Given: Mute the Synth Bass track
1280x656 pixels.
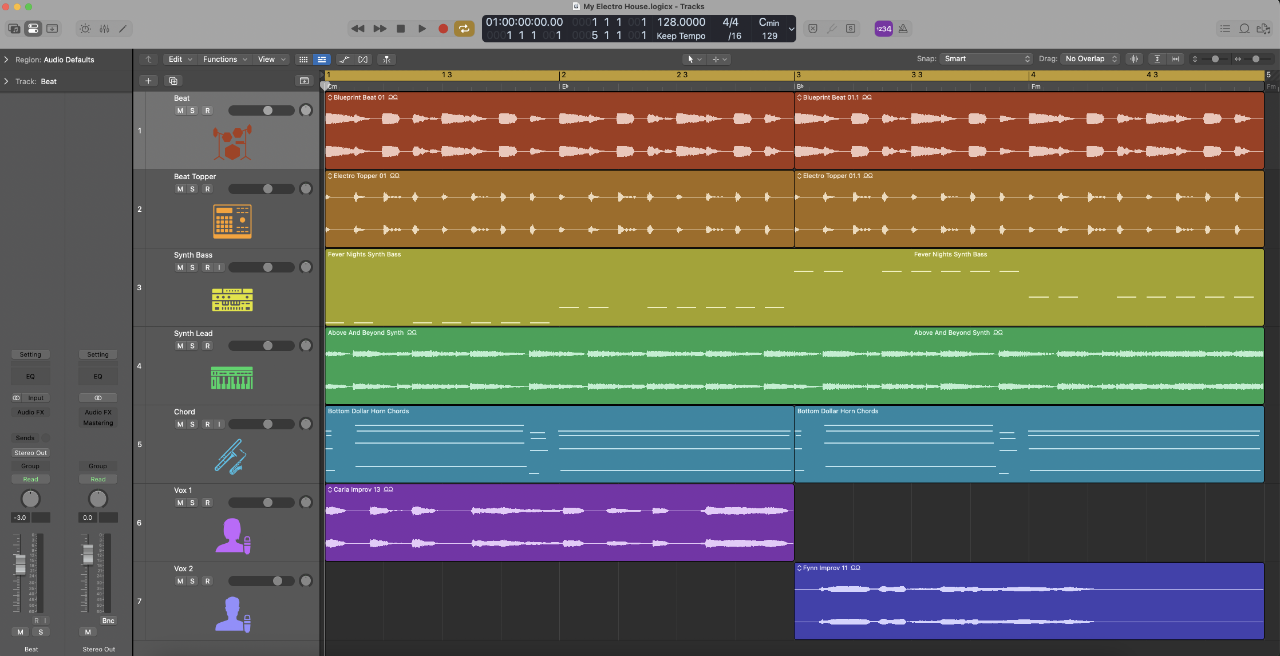Looking at the screenshot, I should coord(181,267).
